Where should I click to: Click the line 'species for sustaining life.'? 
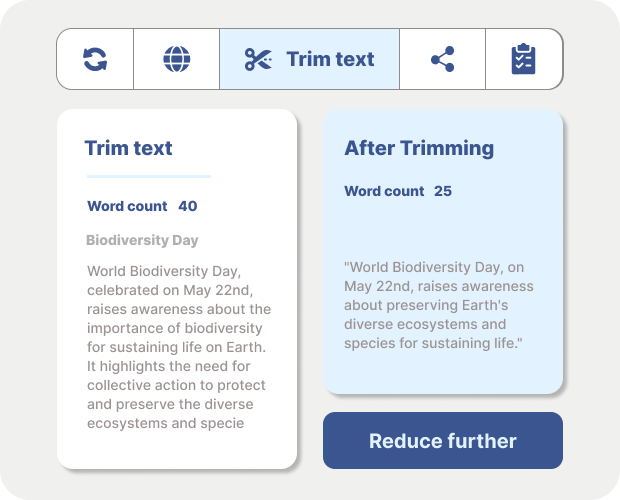(x=434, y=343)
